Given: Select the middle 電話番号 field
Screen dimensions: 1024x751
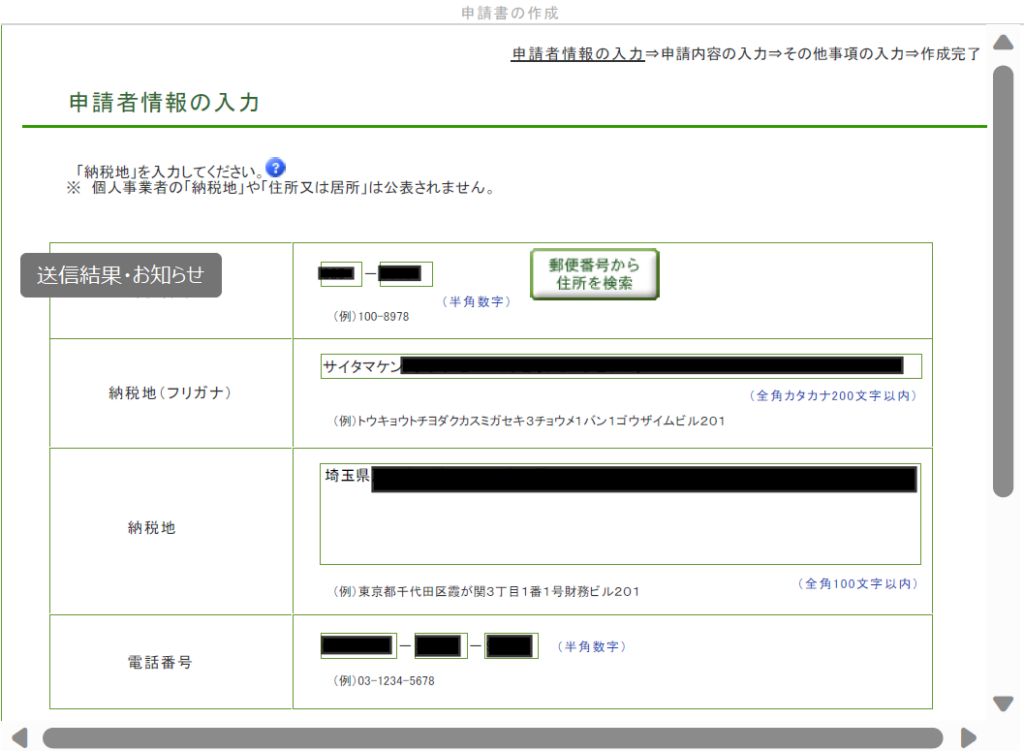Looking at the screenshot, I should (x=440, y=646).
